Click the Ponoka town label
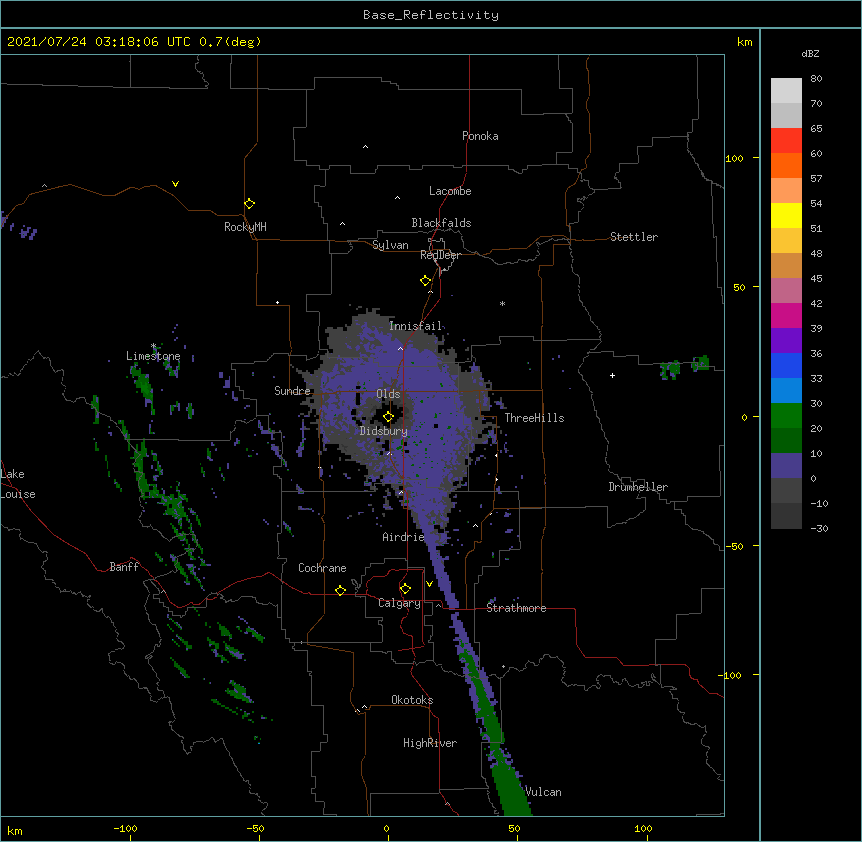Viewport: 862px width, 842px height. click(480, 136)
